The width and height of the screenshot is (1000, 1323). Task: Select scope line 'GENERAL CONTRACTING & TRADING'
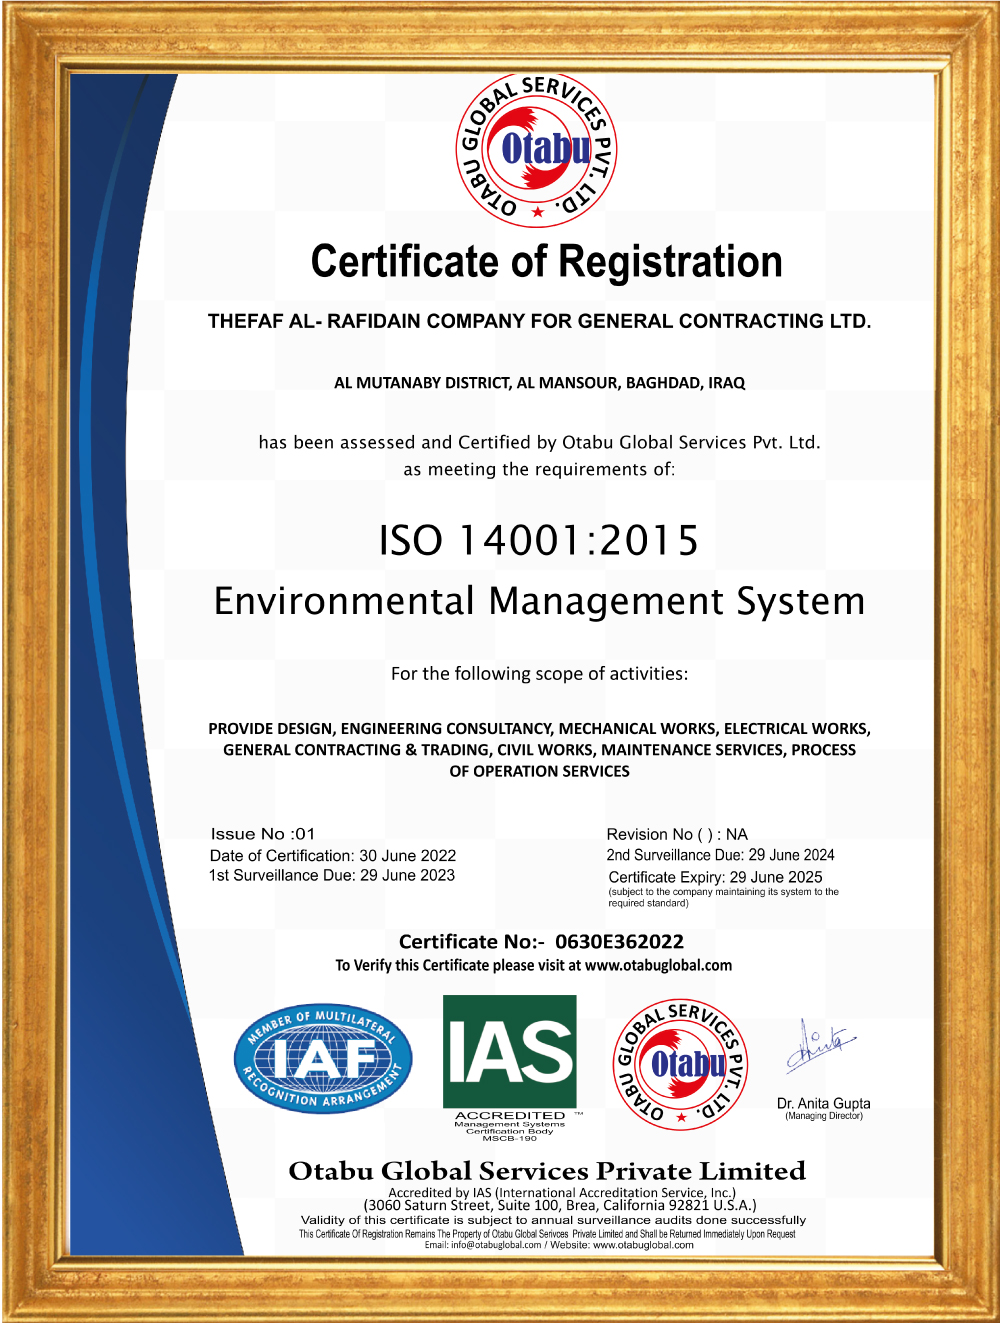(540, 750)
